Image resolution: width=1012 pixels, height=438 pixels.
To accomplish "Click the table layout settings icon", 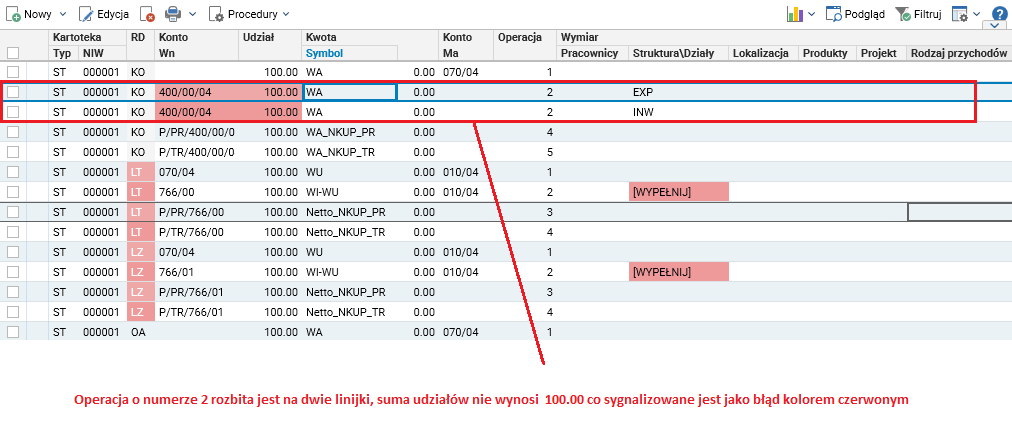I will point(960,14).
